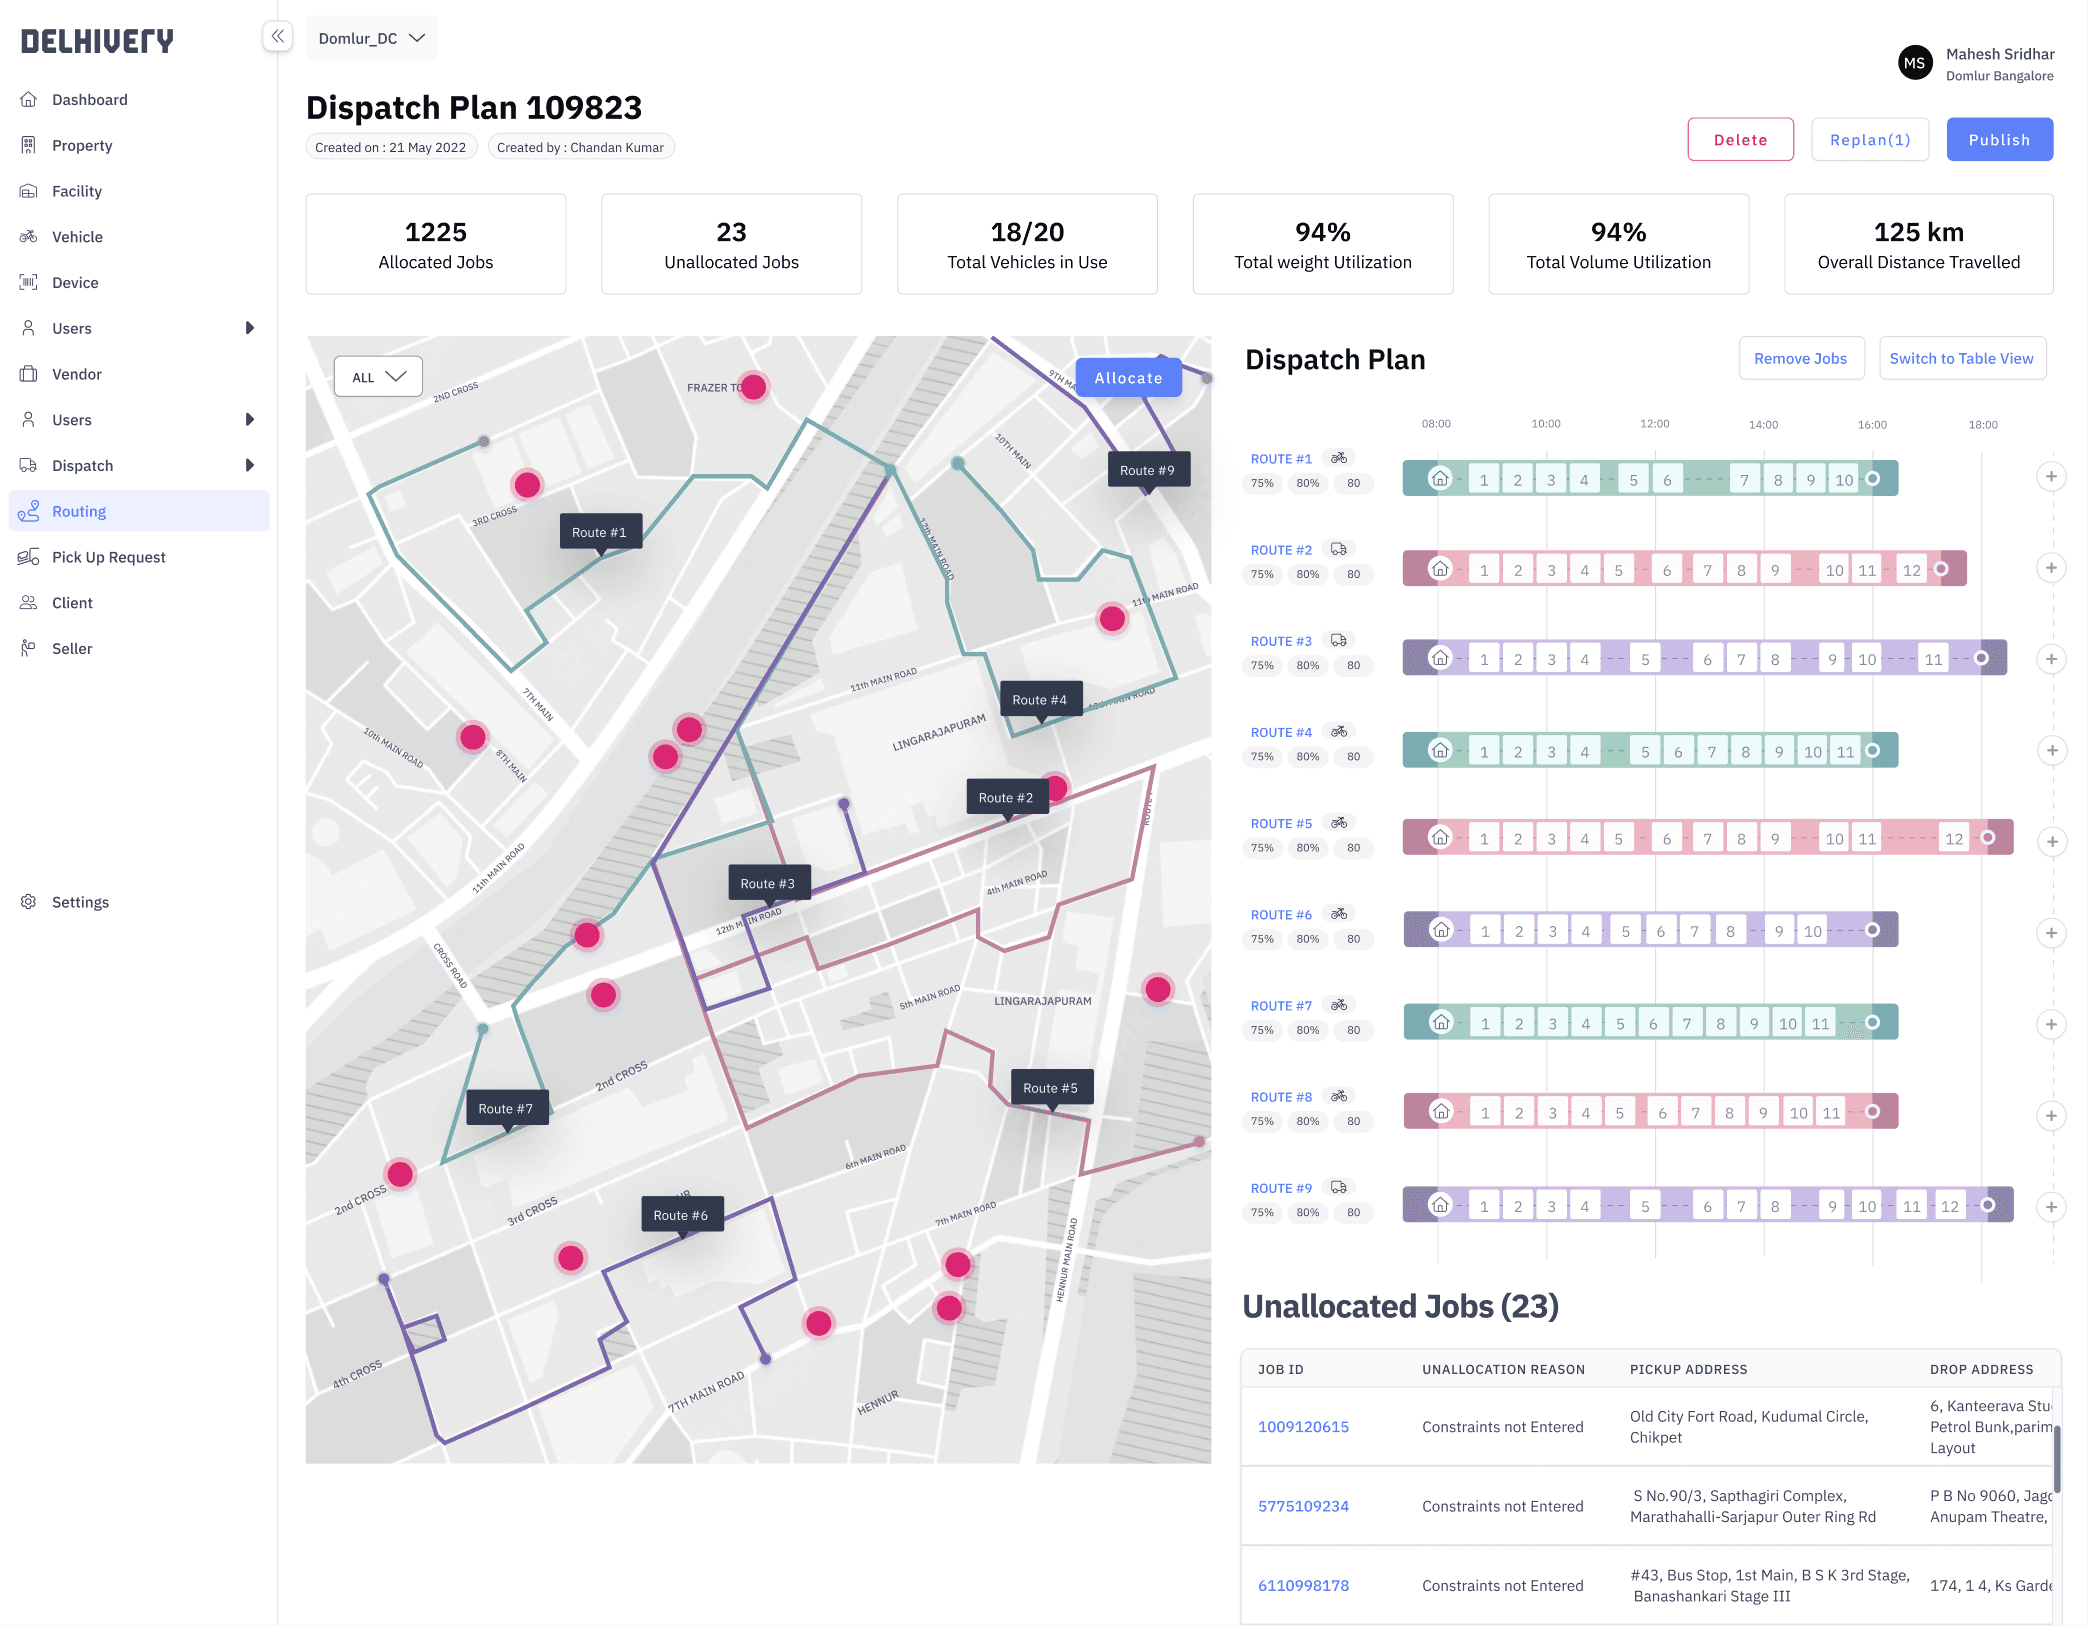Collapse the sidebar with double-chevron icon
The image size is (2088, 1626).
[278, 37]
